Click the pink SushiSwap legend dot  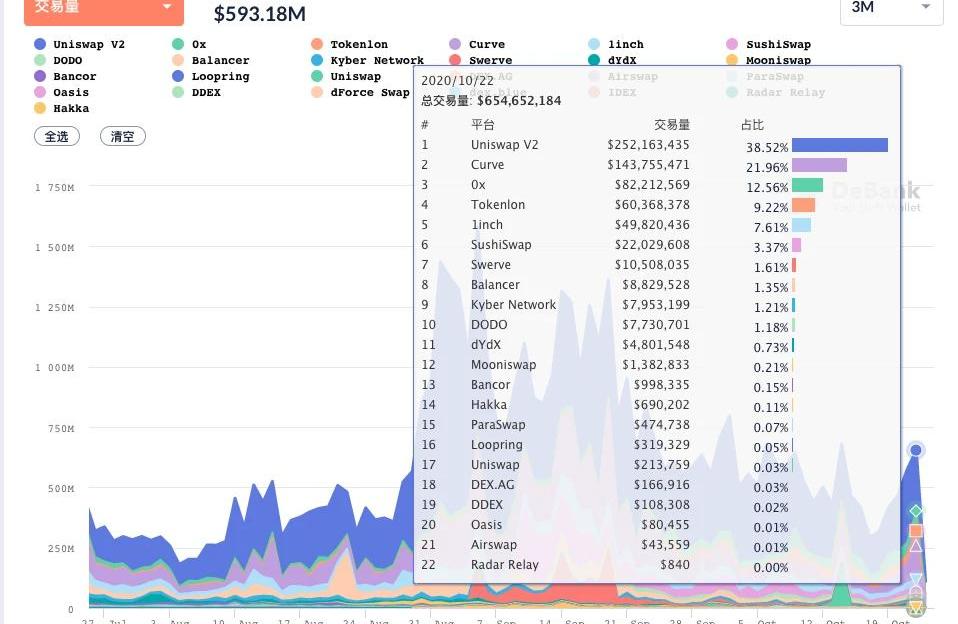(x=732, y=44)
